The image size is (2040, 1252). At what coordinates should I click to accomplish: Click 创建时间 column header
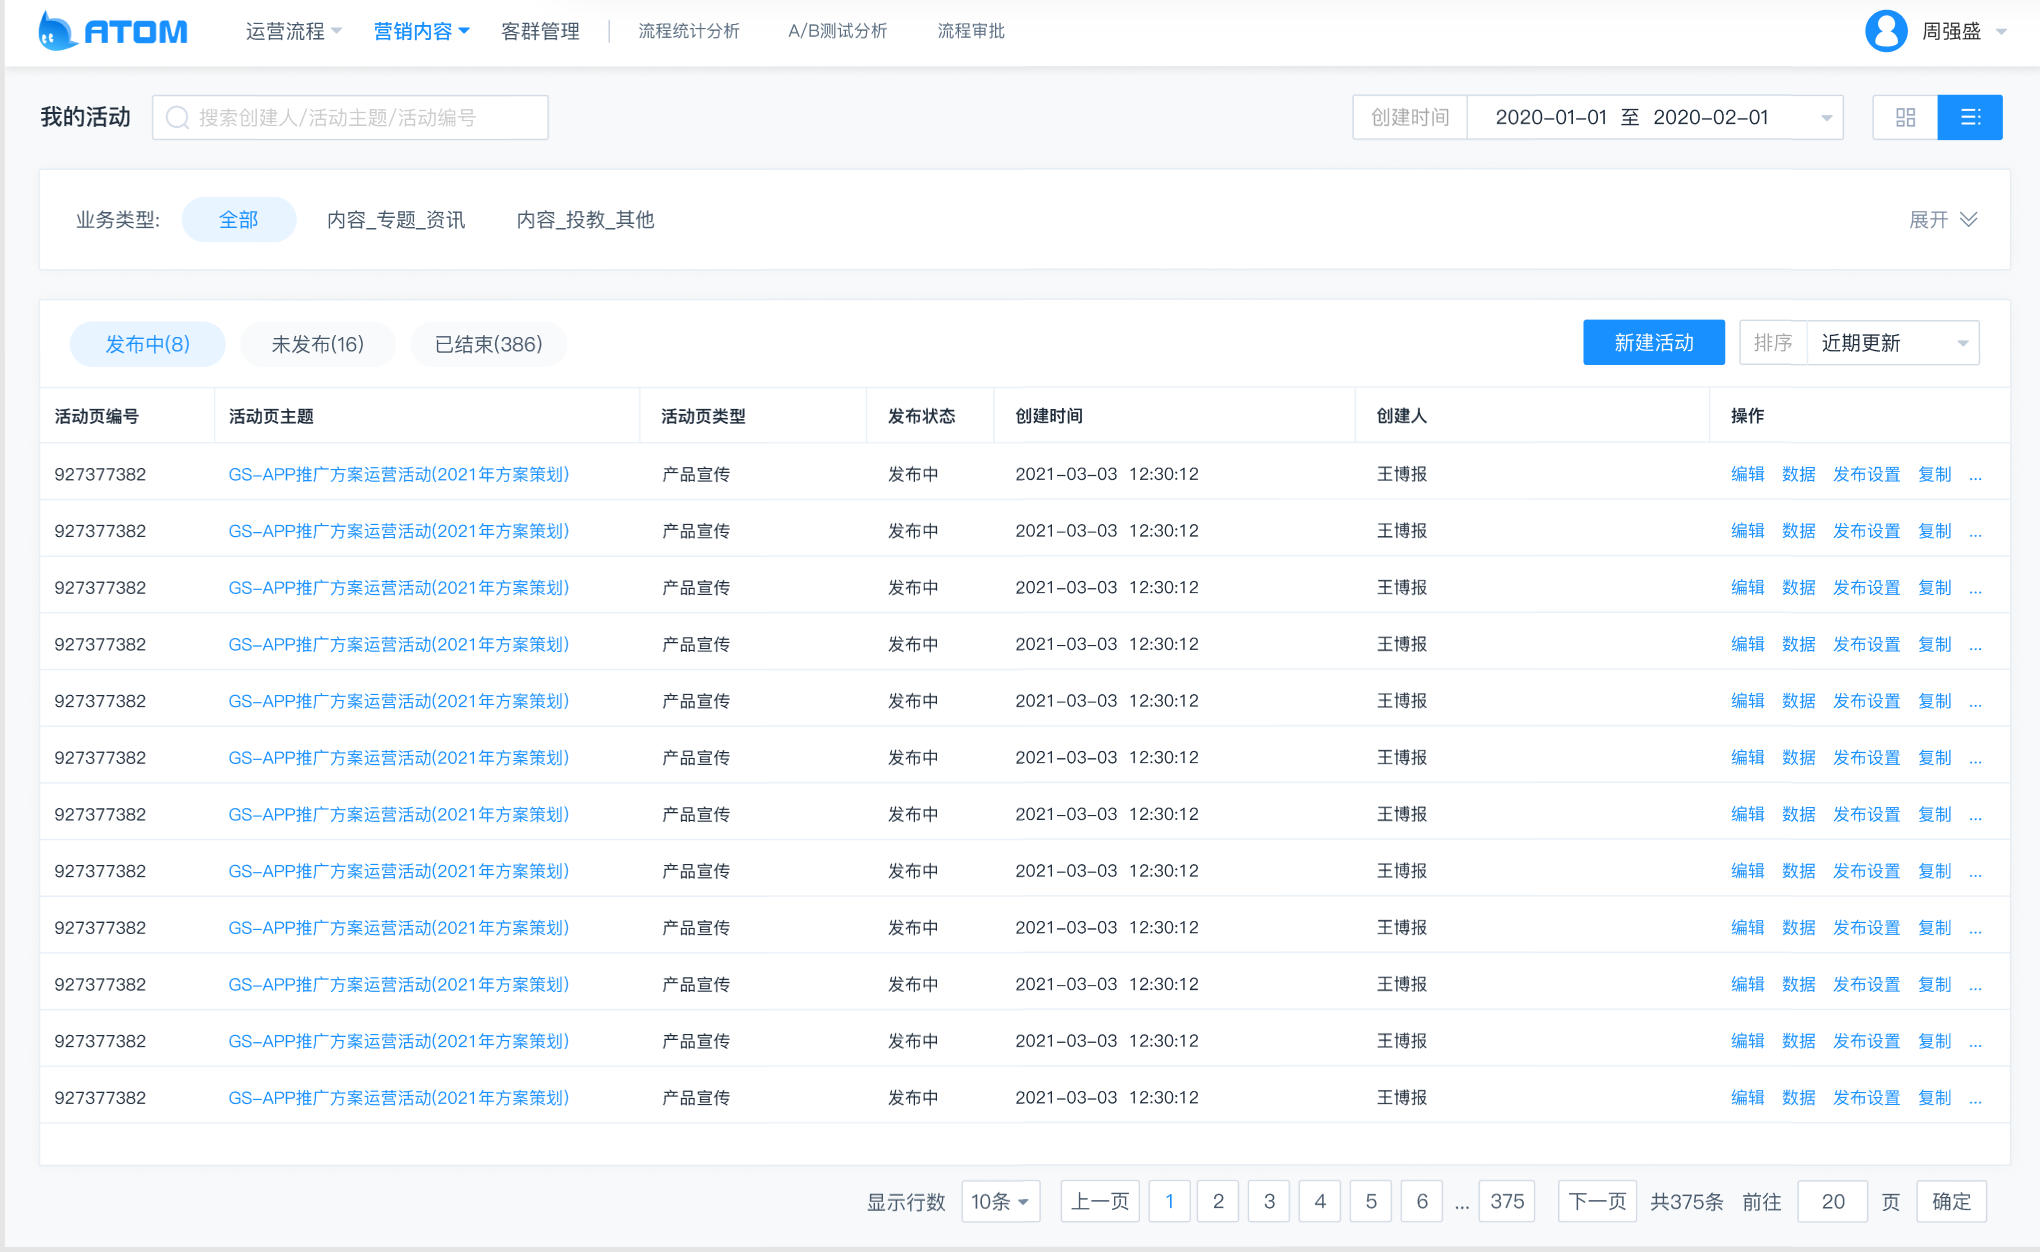(x=1049, y=416)
